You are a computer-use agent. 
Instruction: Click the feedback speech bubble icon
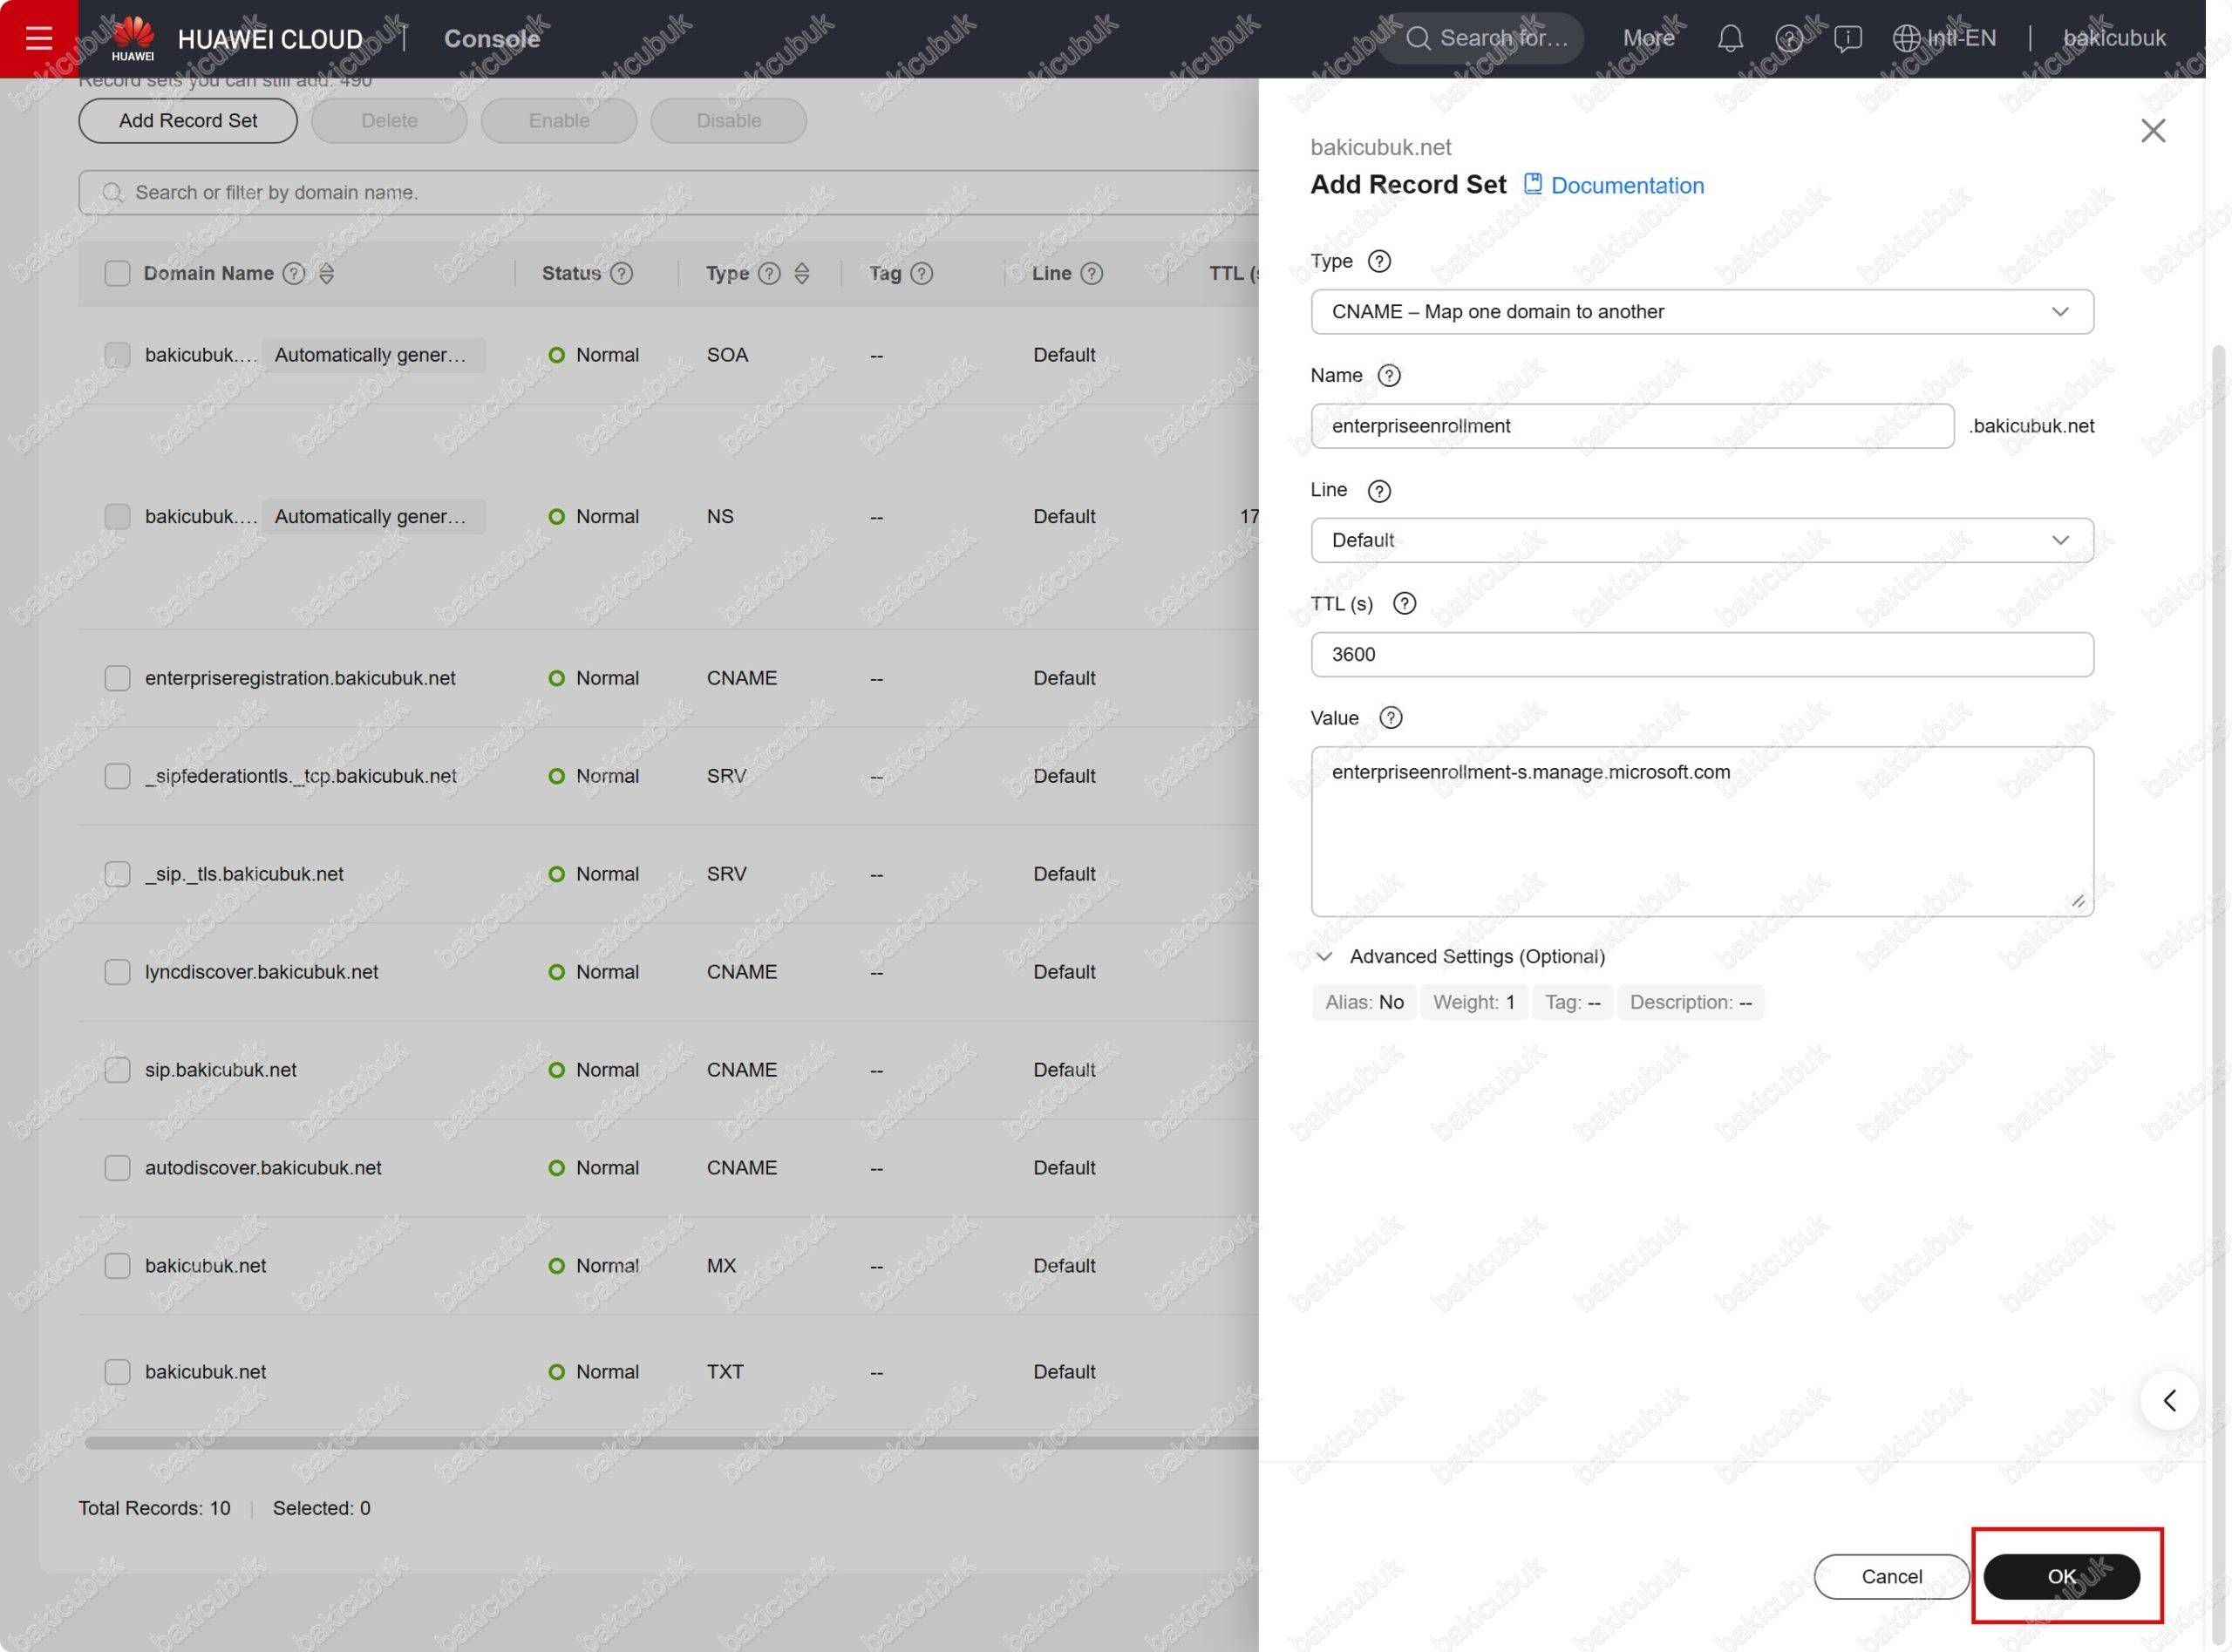[x=1847, y=38]
